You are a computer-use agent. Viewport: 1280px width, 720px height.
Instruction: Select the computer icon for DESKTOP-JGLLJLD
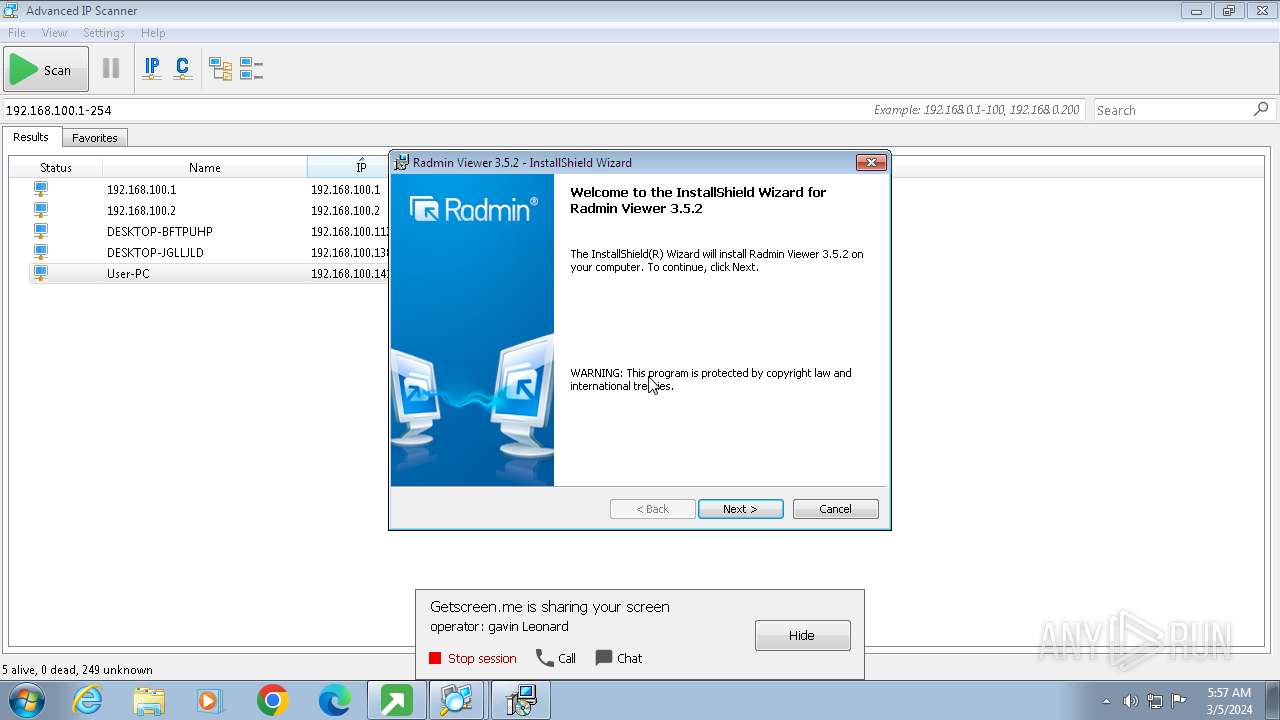[x=41, y=252]
